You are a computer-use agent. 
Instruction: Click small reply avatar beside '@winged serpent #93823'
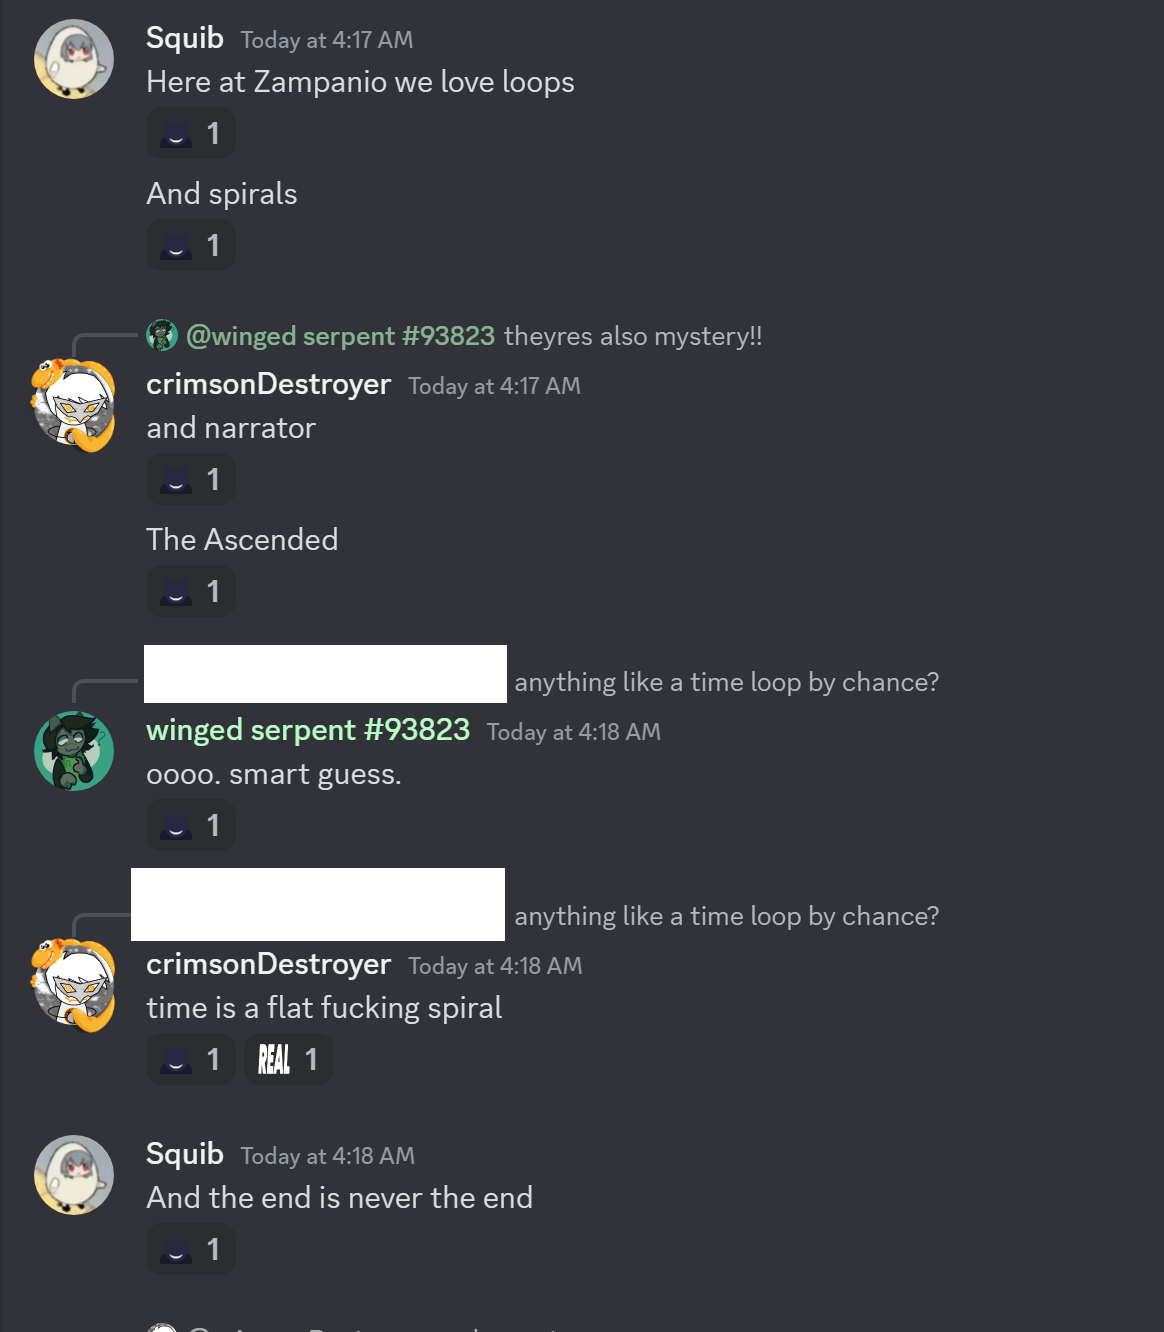pos(162,336)
